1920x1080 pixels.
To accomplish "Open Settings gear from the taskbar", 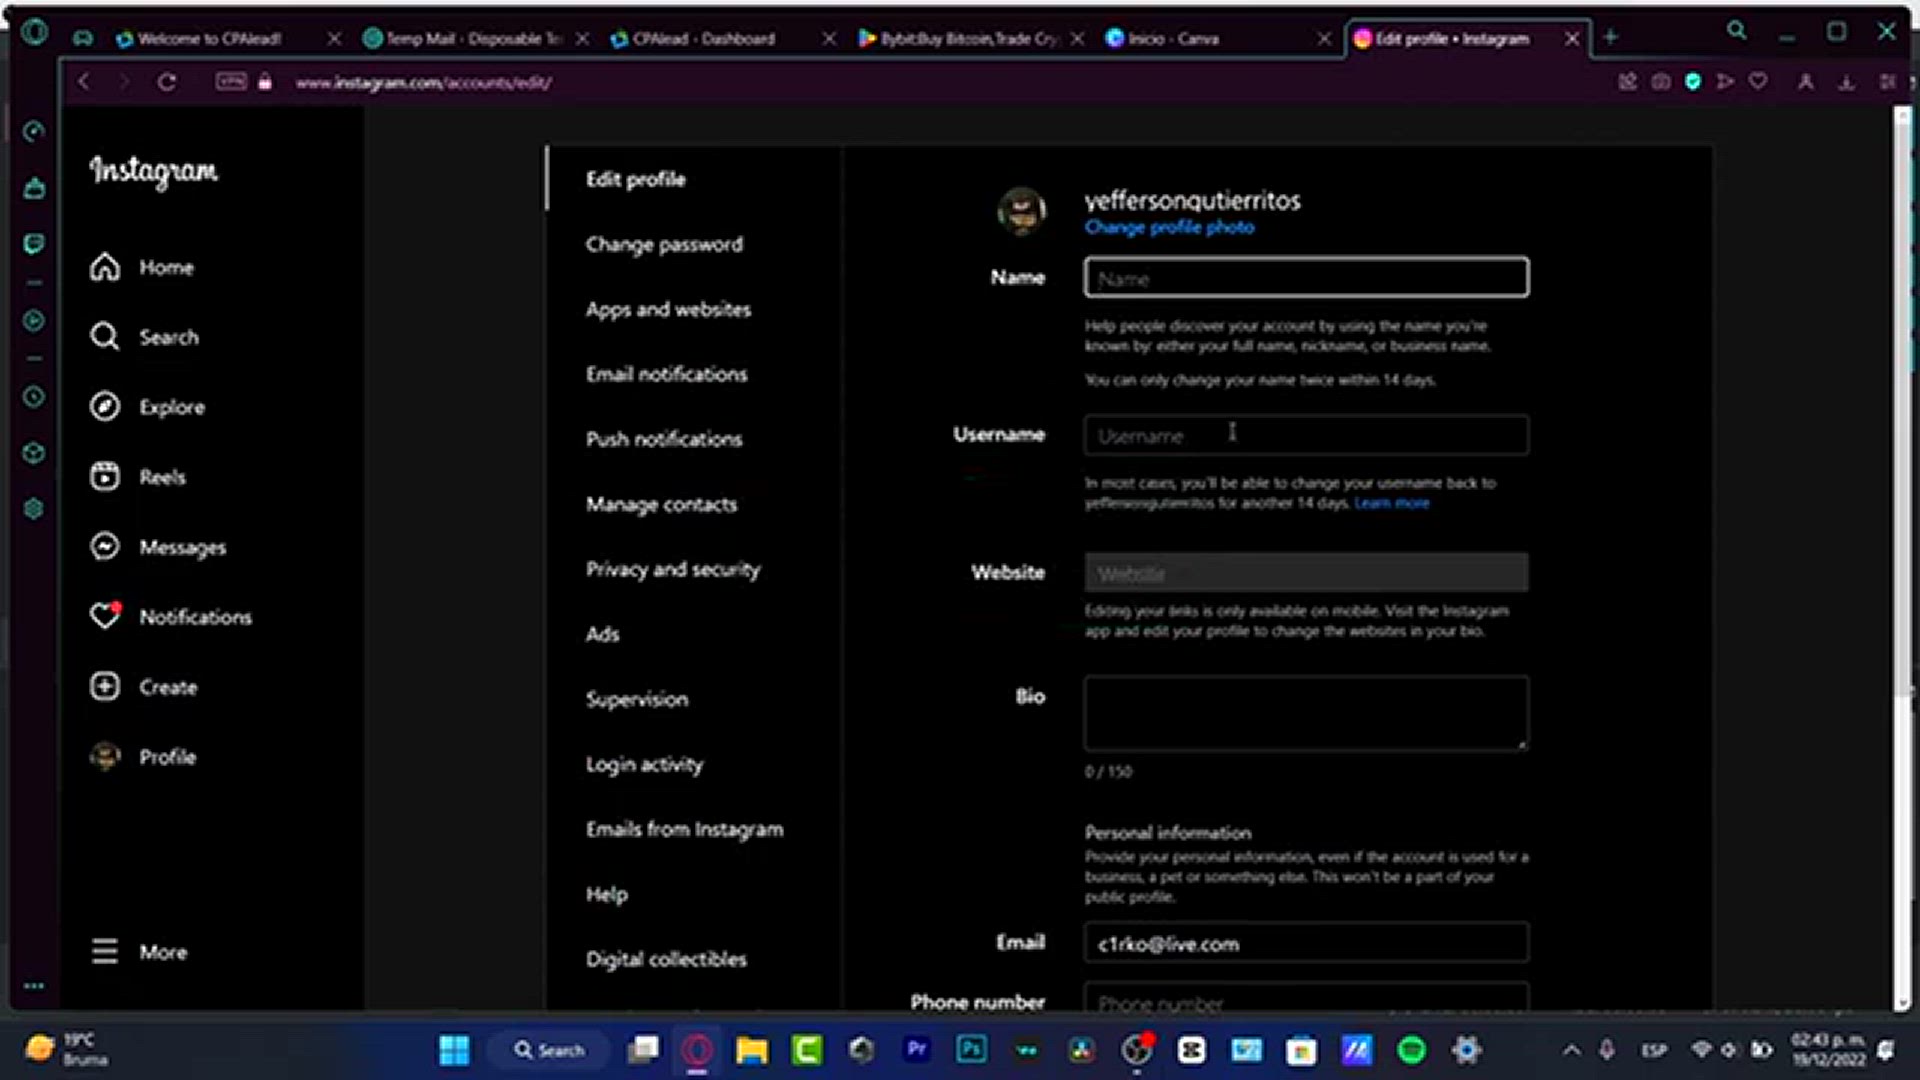I will pos(1466,1050).
